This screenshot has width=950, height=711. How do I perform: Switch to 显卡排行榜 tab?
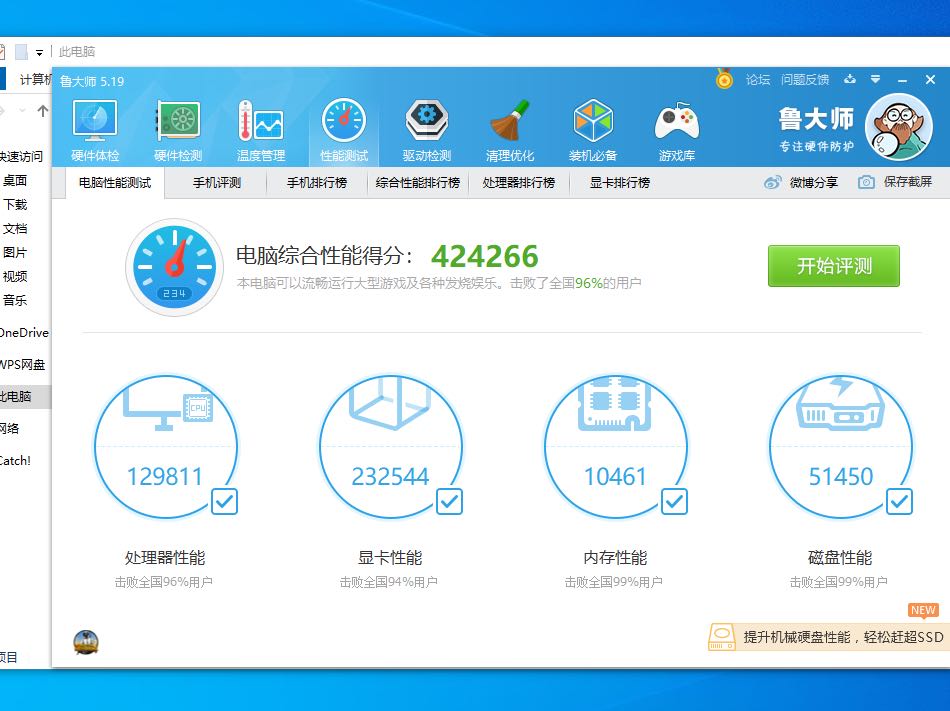(620, 183)
